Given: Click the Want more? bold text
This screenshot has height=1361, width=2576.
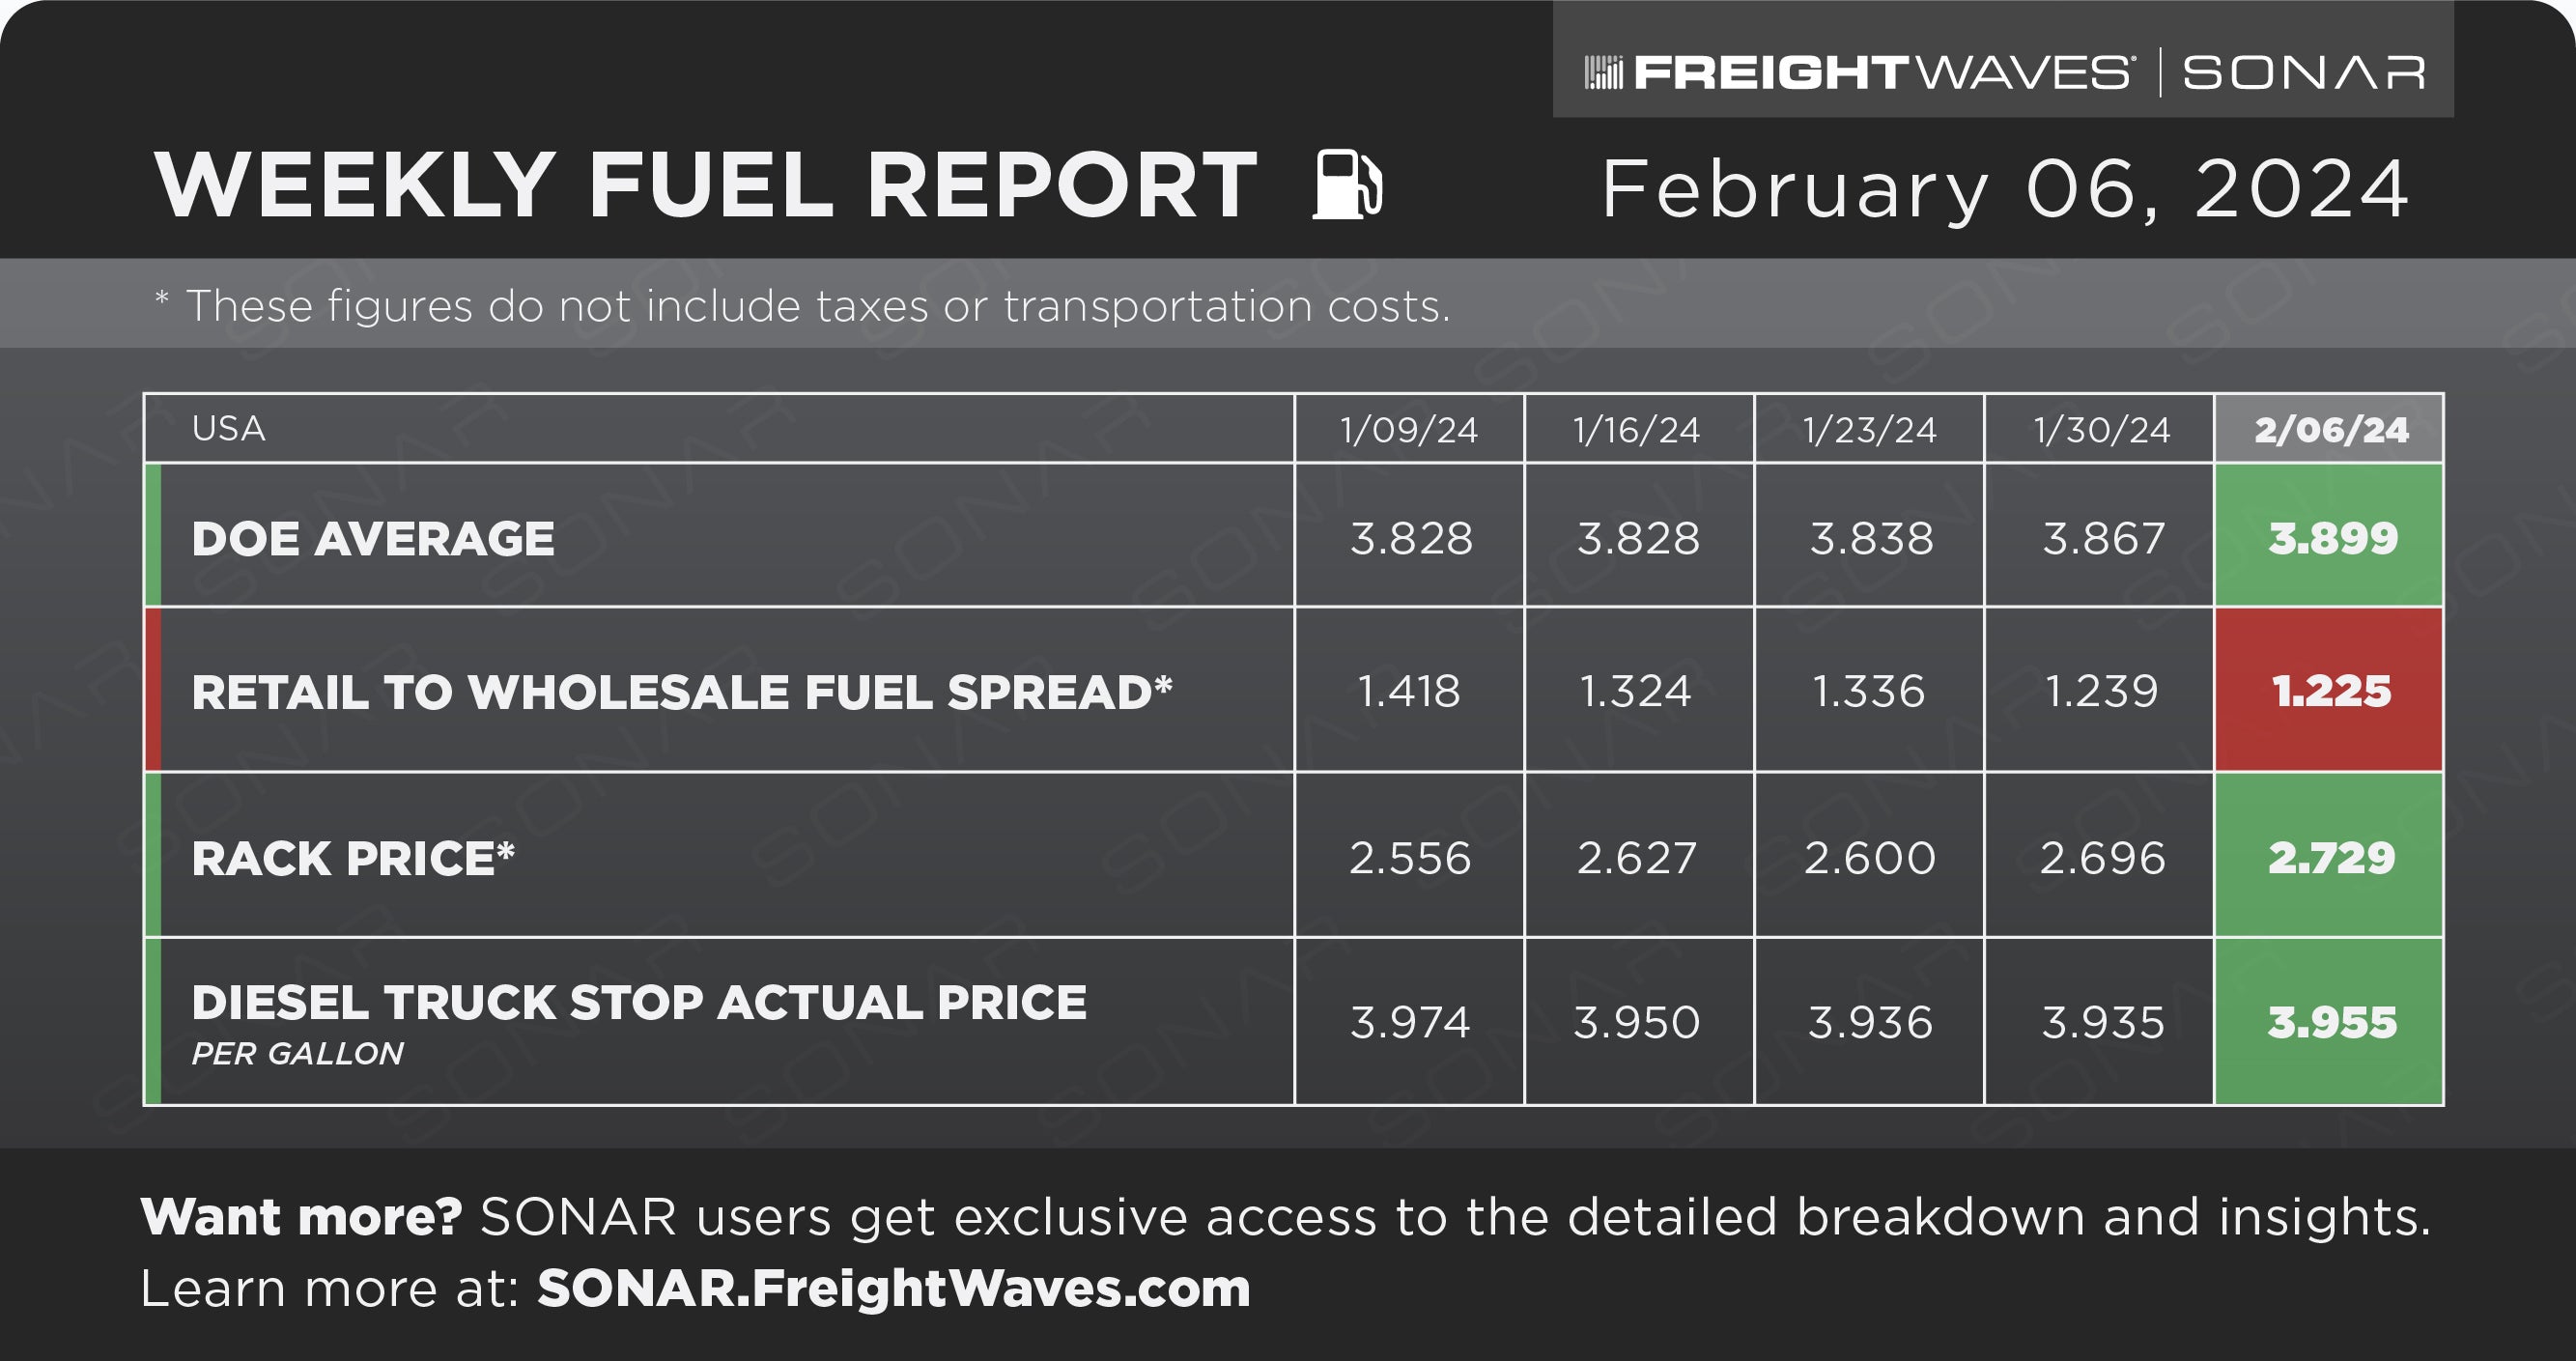Looking at the screenshot, I should coord(301,1217).
